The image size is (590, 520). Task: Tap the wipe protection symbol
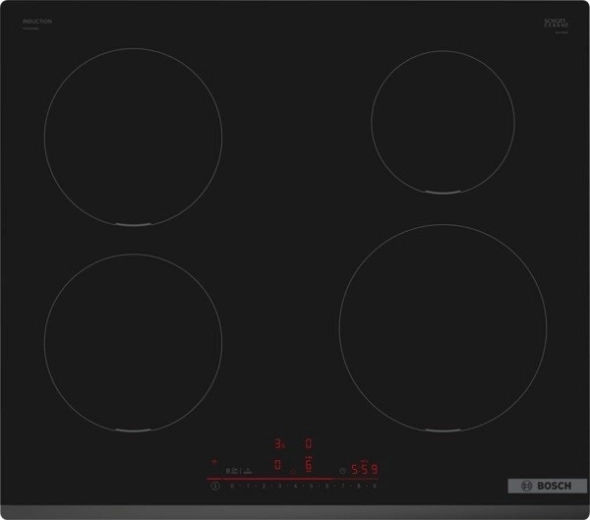pyautogui.click(x=248, y=471)
